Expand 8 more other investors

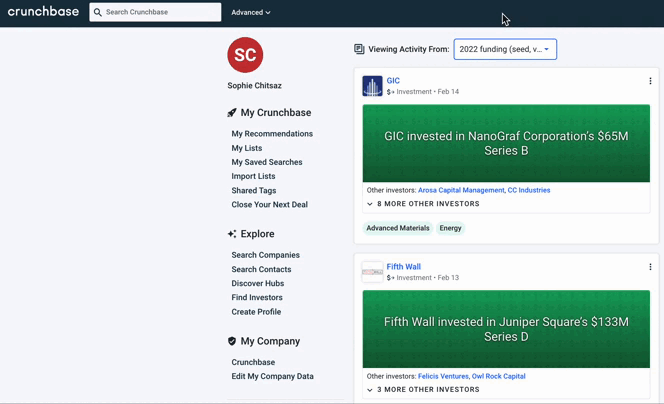point(423,204)
